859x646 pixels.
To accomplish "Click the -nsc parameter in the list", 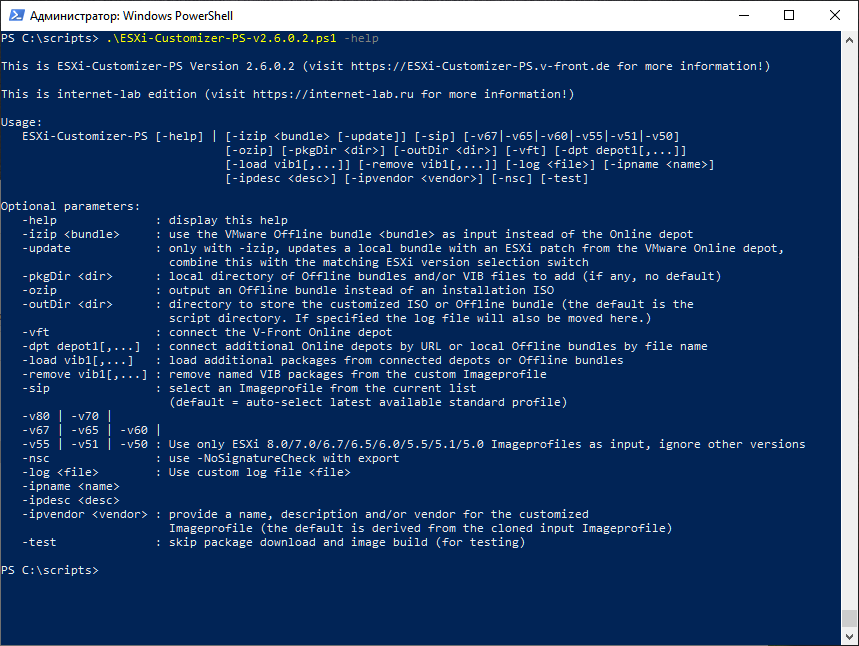I will click(36, 459).
